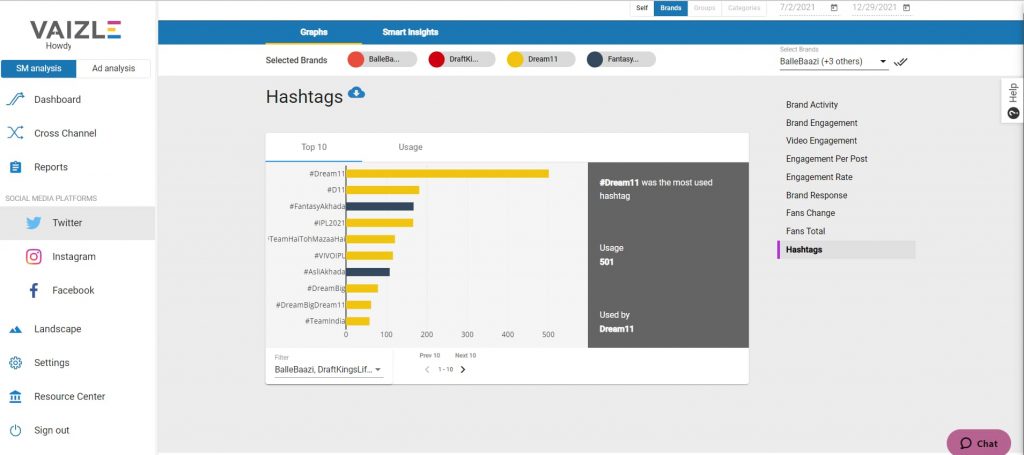
Task: Toggle the Fantasy brand chip
Action: 621,59
